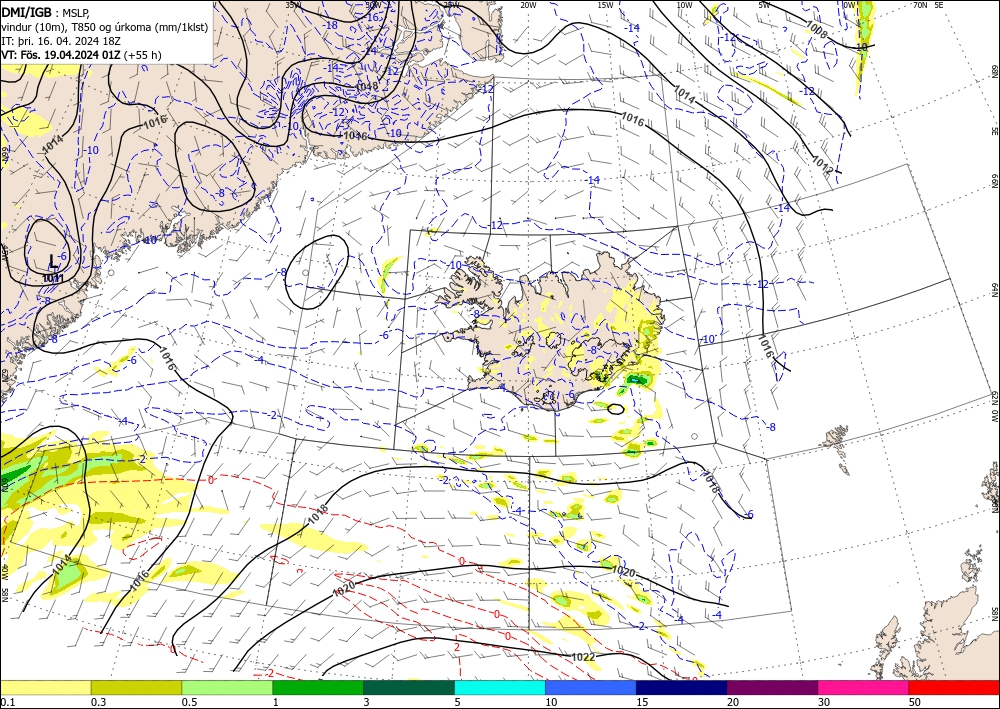The height and width of the screenshot is (709, 1000).
Task: Click the cyan 5 mm legend swatch
Action: click(500, 687)
